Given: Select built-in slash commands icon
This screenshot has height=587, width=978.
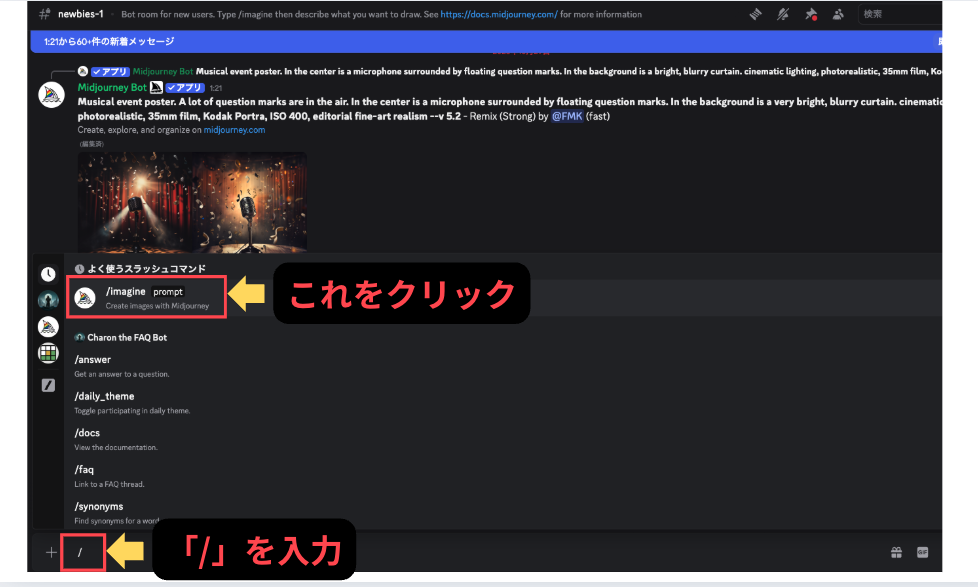Looking at the screenshot, I should click(48, 385).
